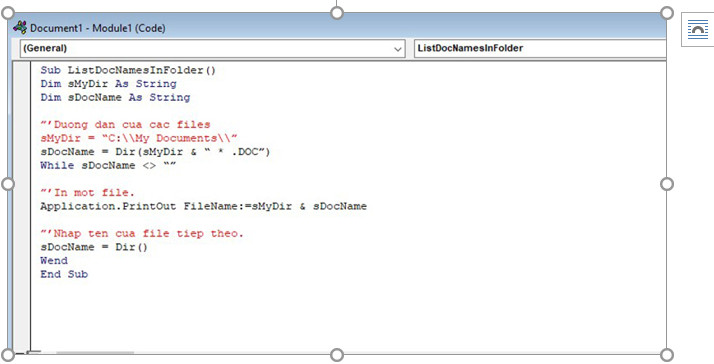Click the VBA module icon in title bar
The width and height of the screenshot is (714, 364).
[x=20, y=27]
